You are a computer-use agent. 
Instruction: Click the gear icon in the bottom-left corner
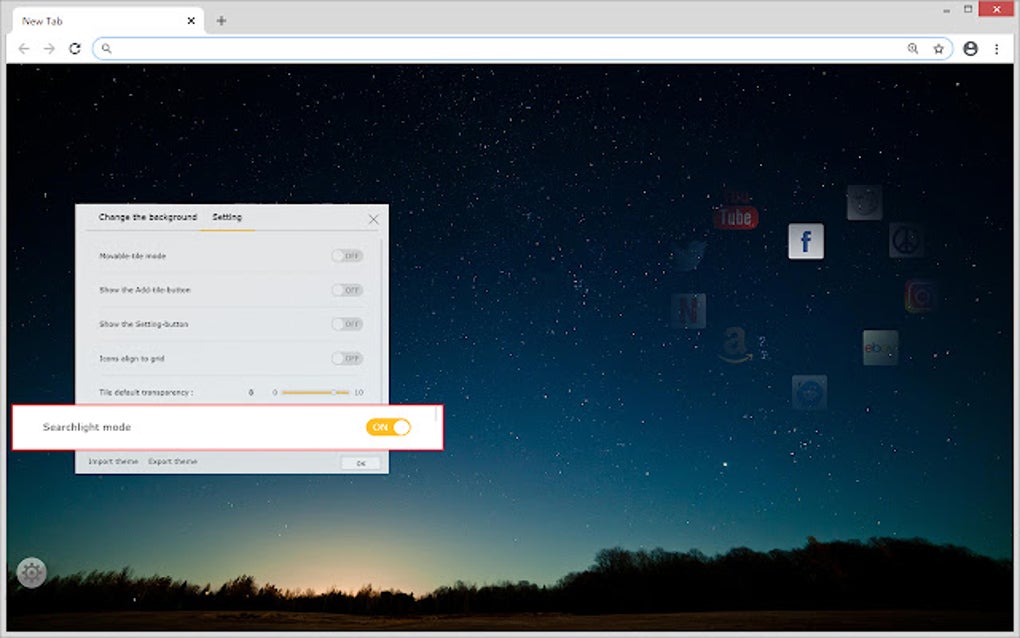[x=31, y=572]
